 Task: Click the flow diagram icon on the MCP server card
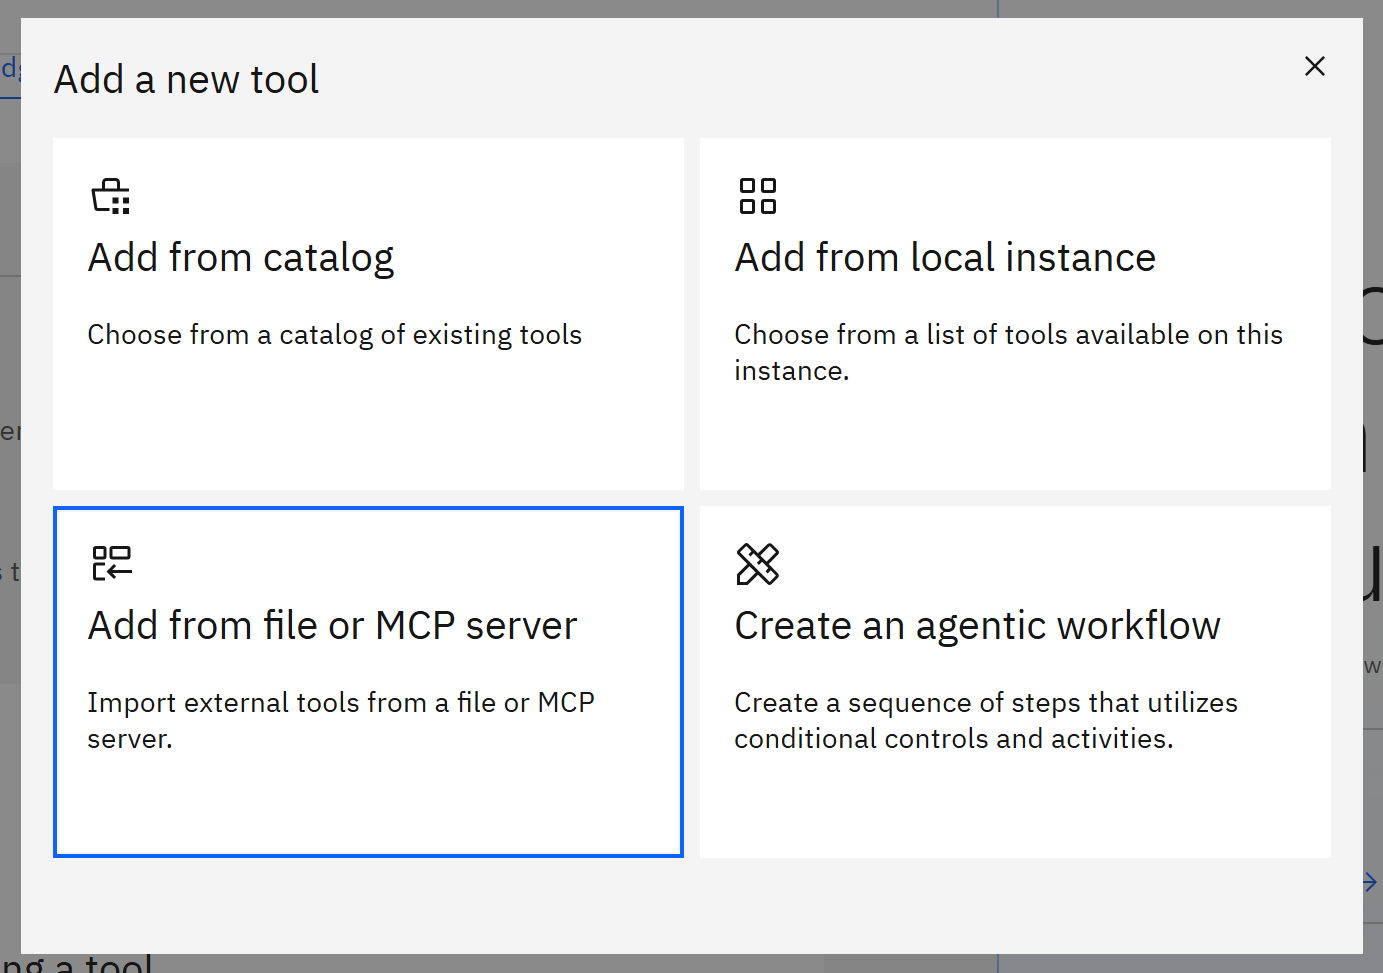pyautogui.click(x=112, y=563)
